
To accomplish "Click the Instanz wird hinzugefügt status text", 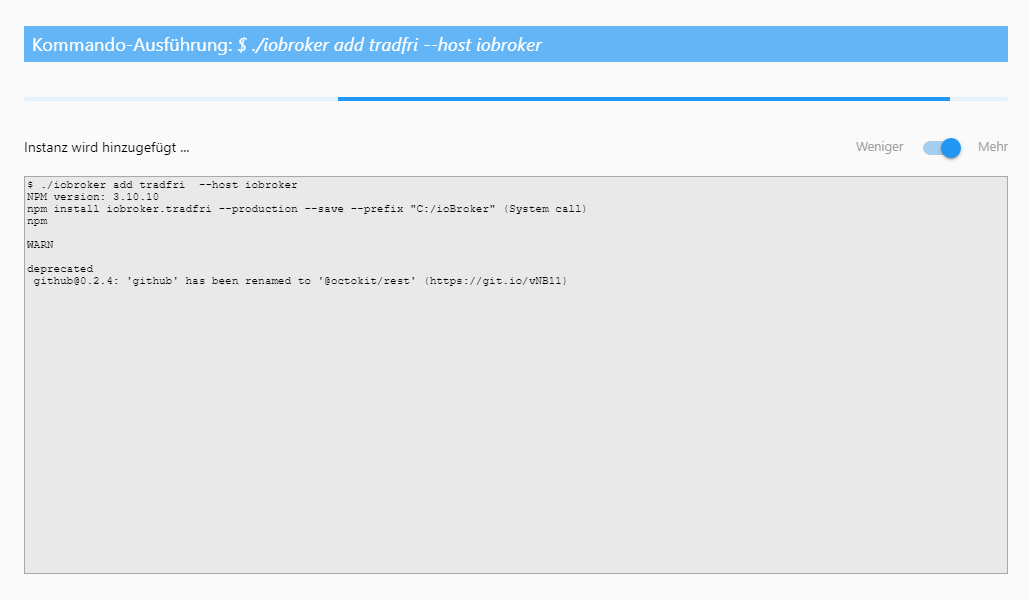I will coord(108,147).
